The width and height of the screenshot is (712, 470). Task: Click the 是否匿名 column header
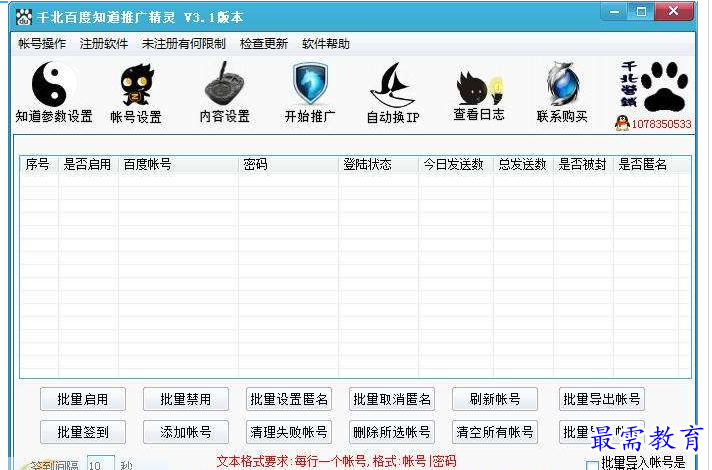(x=646, y=164)
